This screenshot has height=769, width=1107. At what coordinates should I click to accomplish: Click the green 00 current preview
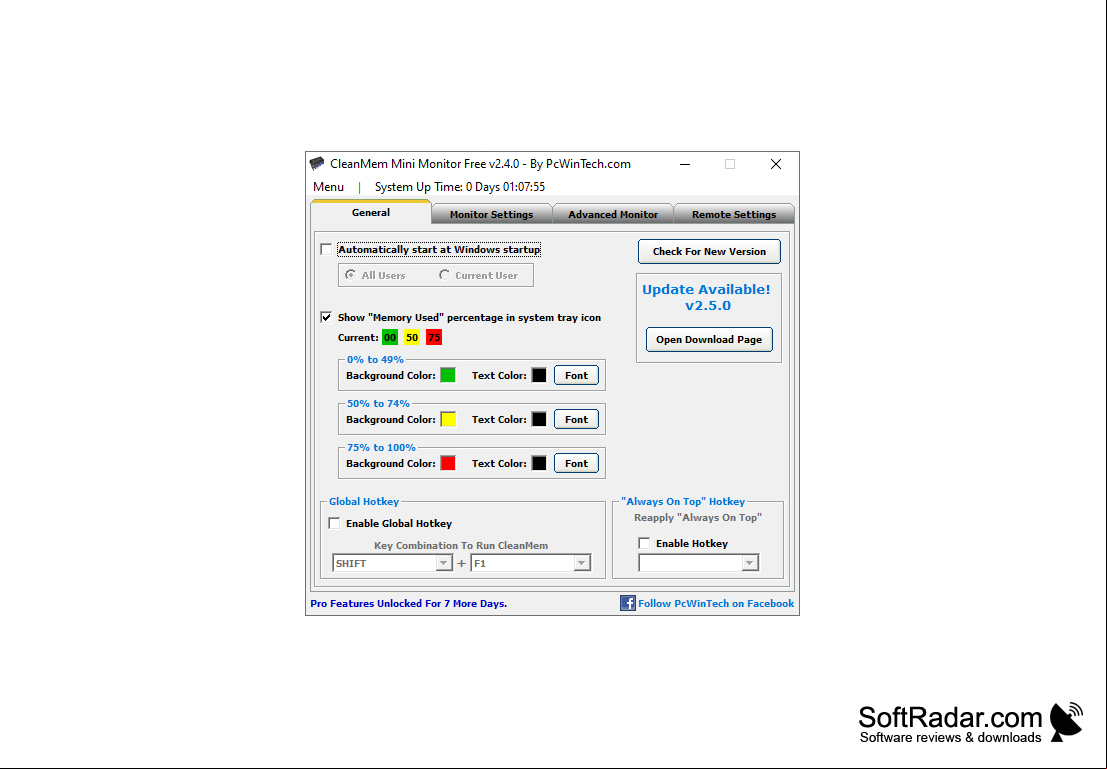coord(390,338)
